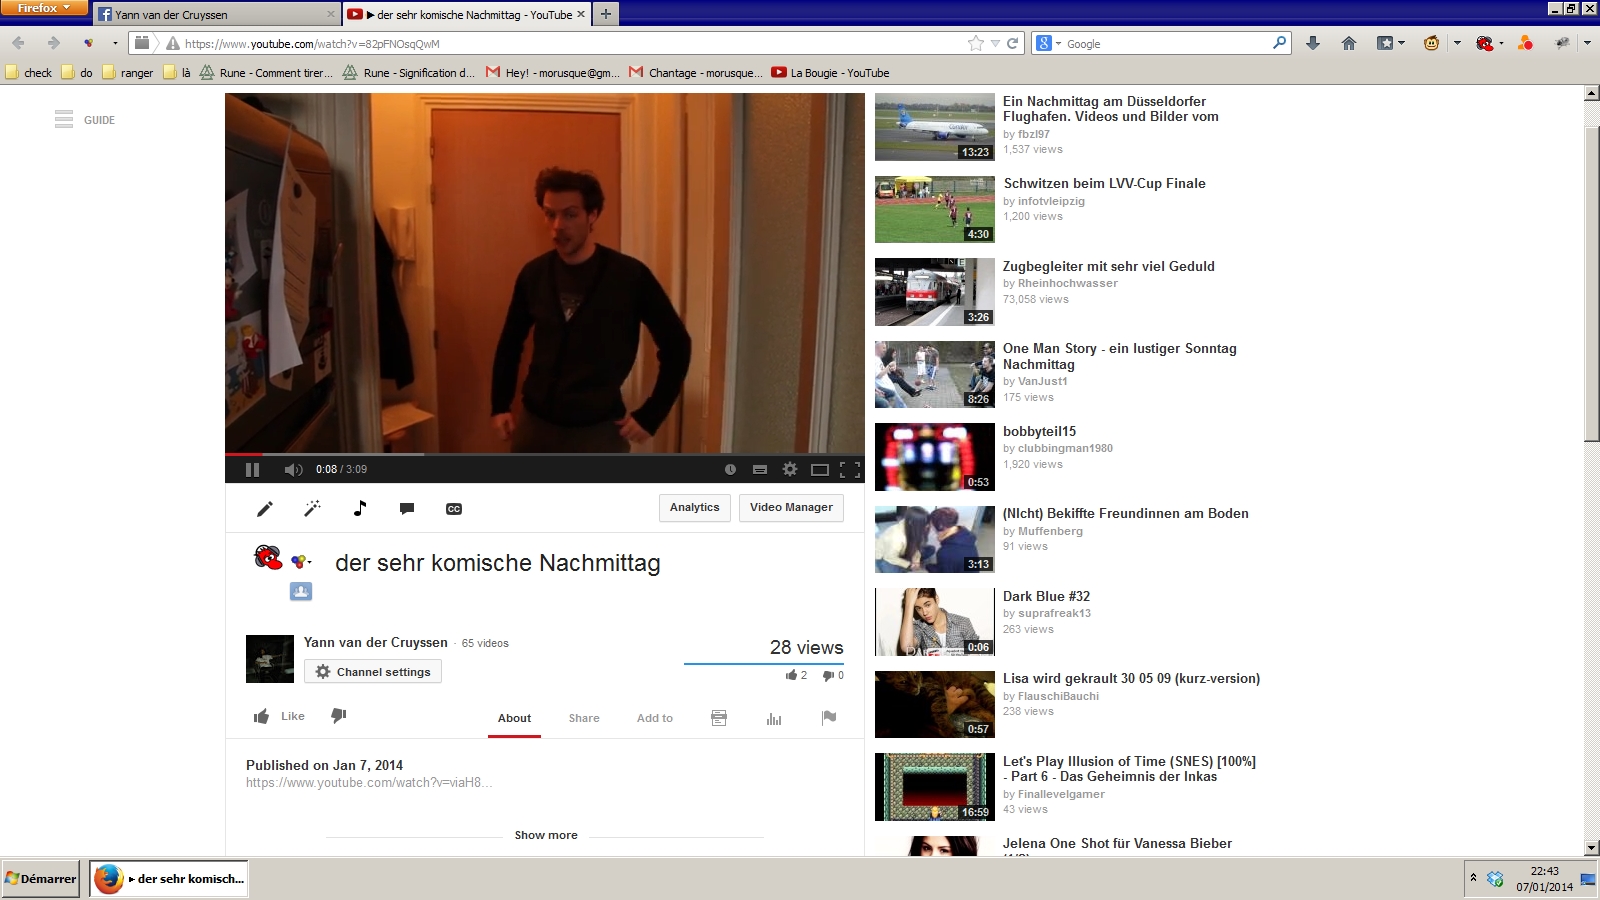Screen dimensions: 1600x900
Task: Click the music note audio icon
Action: 360,508
